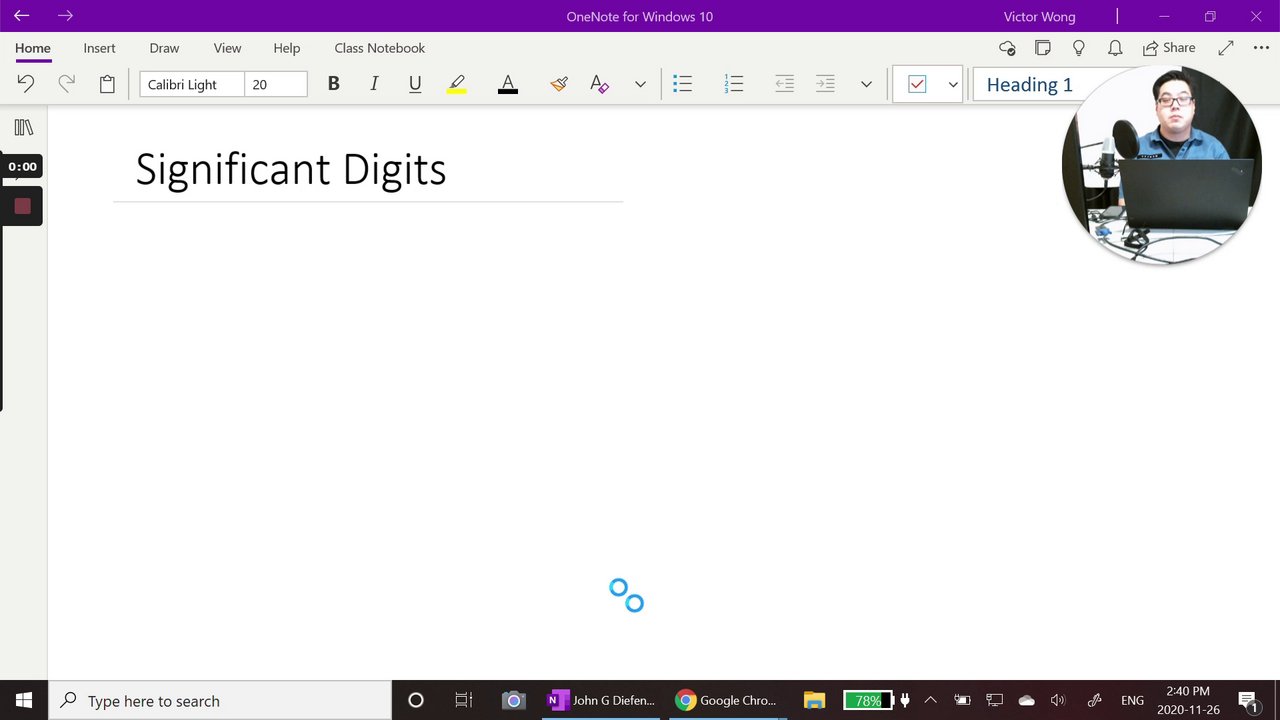
Task: Click the Undo arrow icon
Action: [26, 85]
